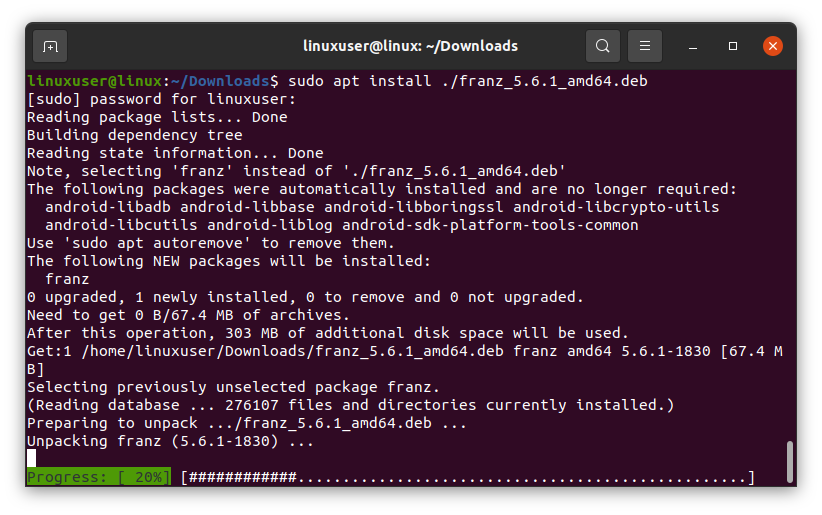
Task: Click the window title linuxuser@linux: ~/Downloads
Action: [x=410, y=46]
